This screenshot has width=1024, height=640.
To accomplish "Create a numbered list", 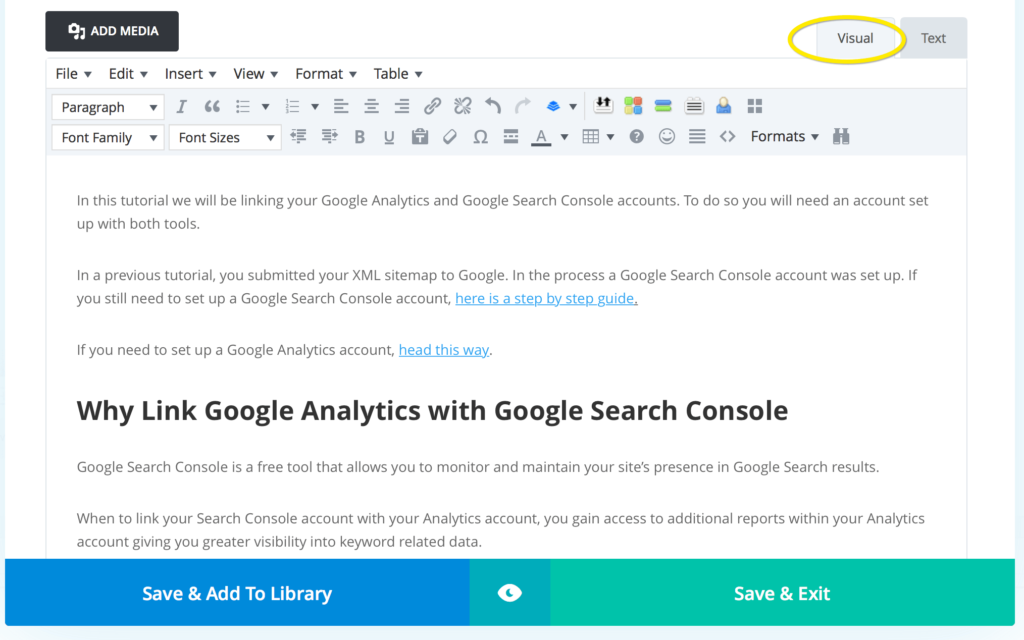I will coord(293,106).
